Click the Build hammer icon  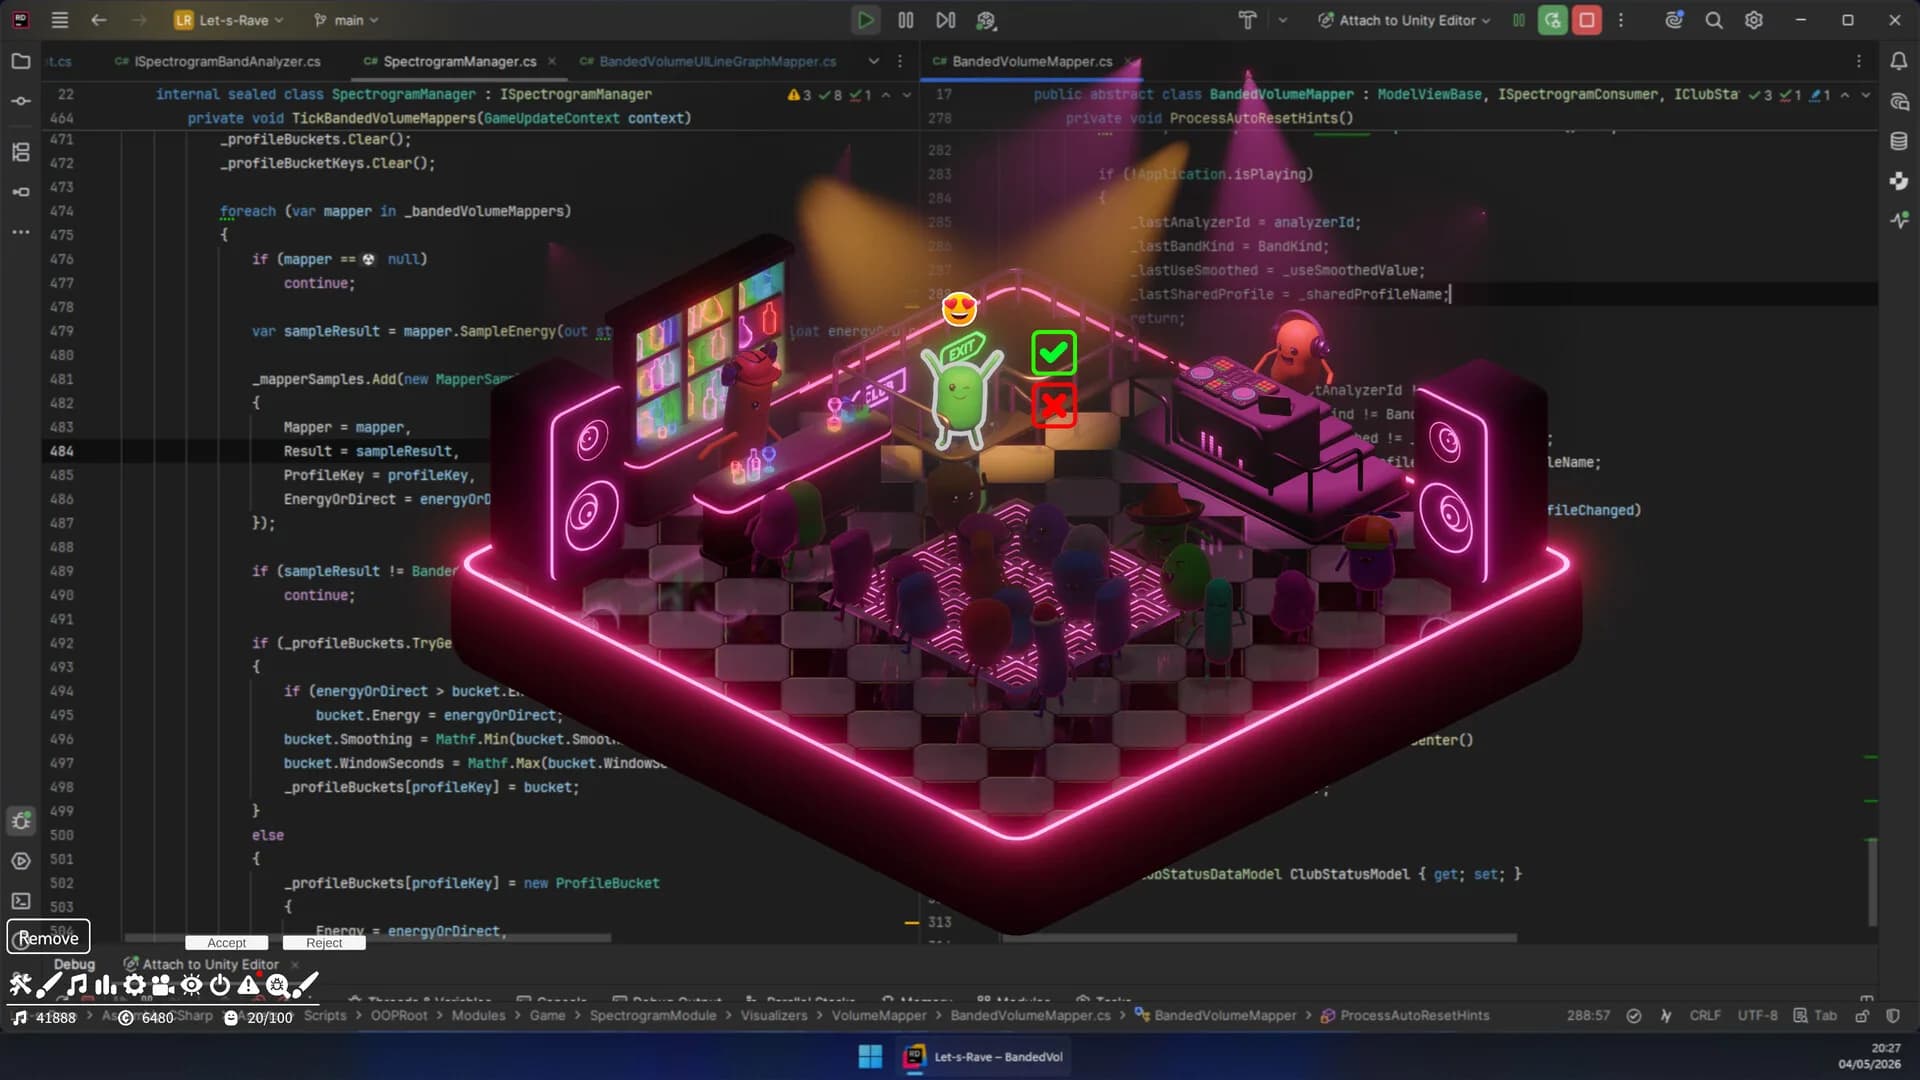tap(1247, 20)
